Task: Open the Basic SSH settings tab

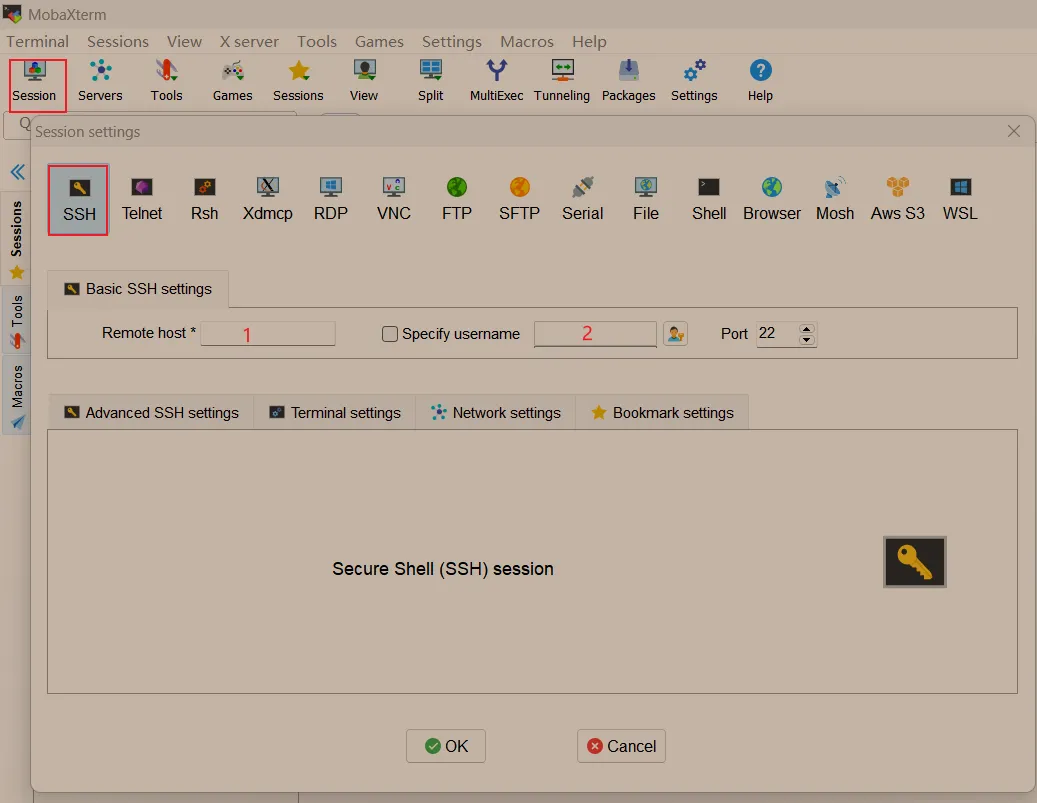Action: click(138, 289)
